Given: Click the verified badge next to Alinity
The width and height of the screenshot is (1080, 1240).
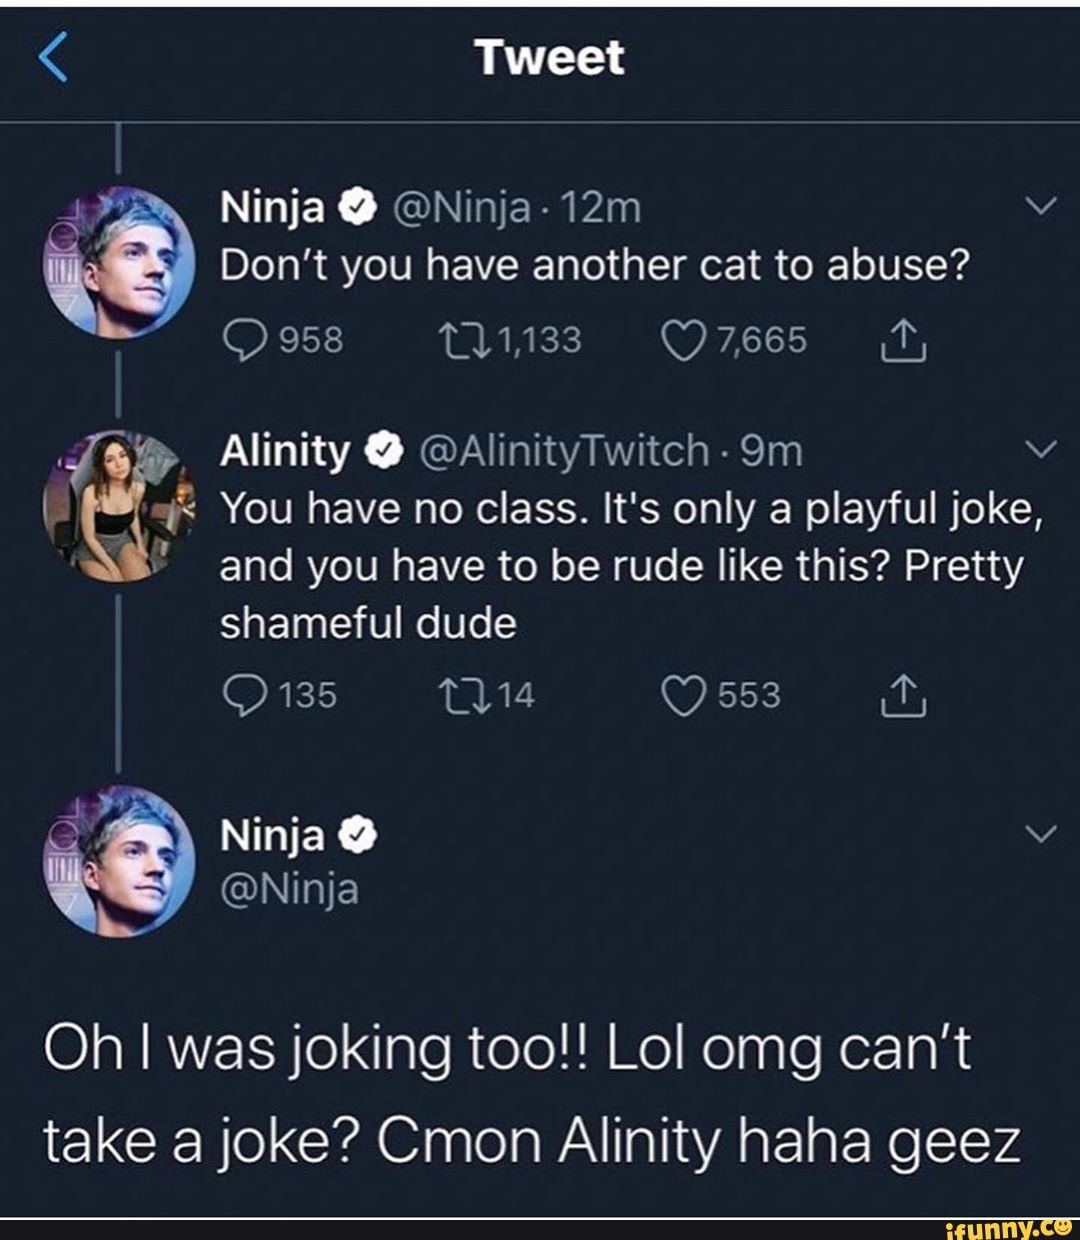Looking at the screenshot, I should tap(383, 451).
